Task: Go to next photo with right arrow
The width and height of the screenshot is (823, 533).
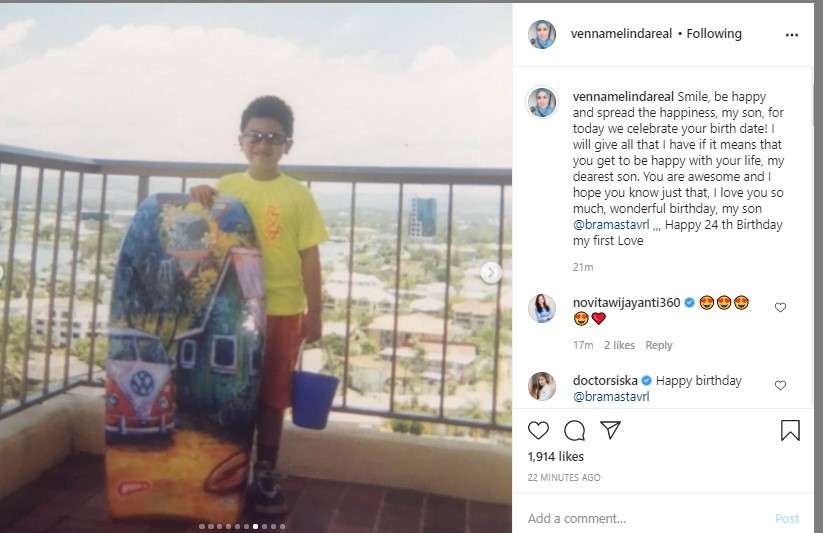Action: (x=491, y=273)
